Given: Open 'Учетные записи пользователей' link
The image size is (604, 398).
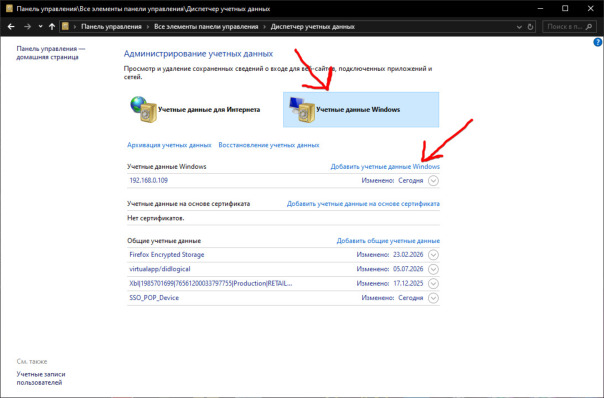Looking at the screenshot, I should point(41,378).
